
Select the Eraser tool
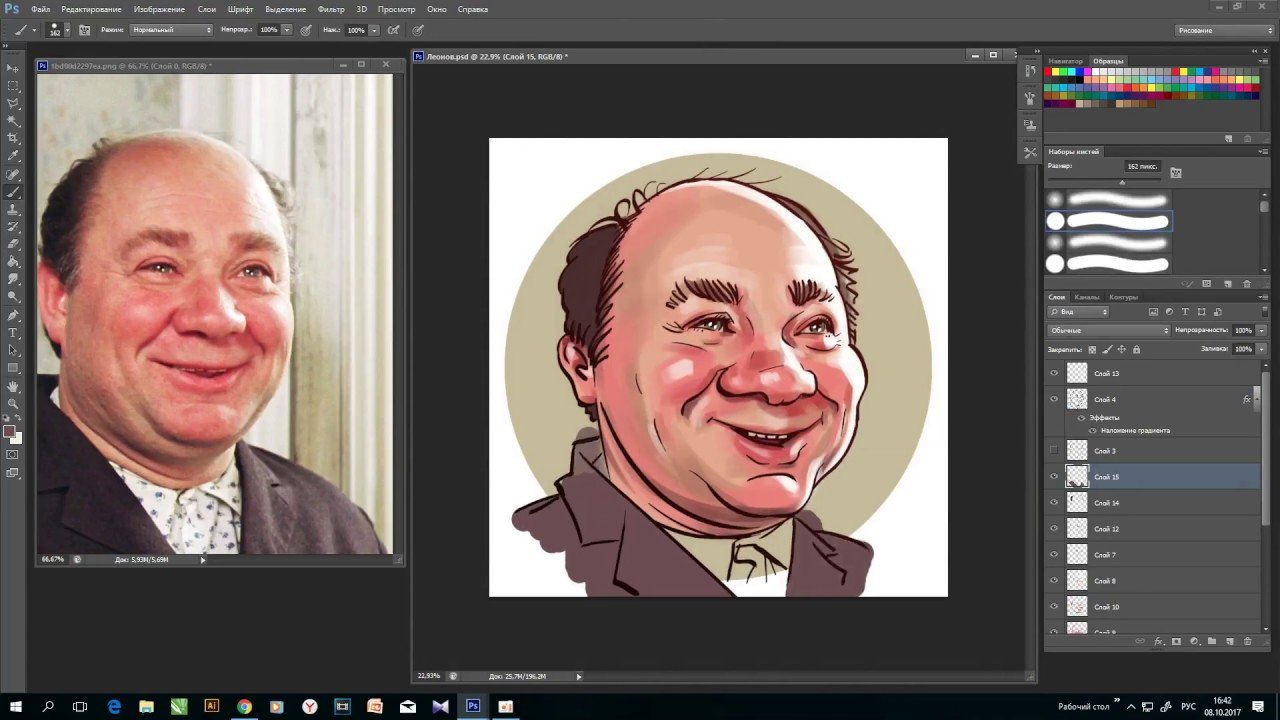13,243
